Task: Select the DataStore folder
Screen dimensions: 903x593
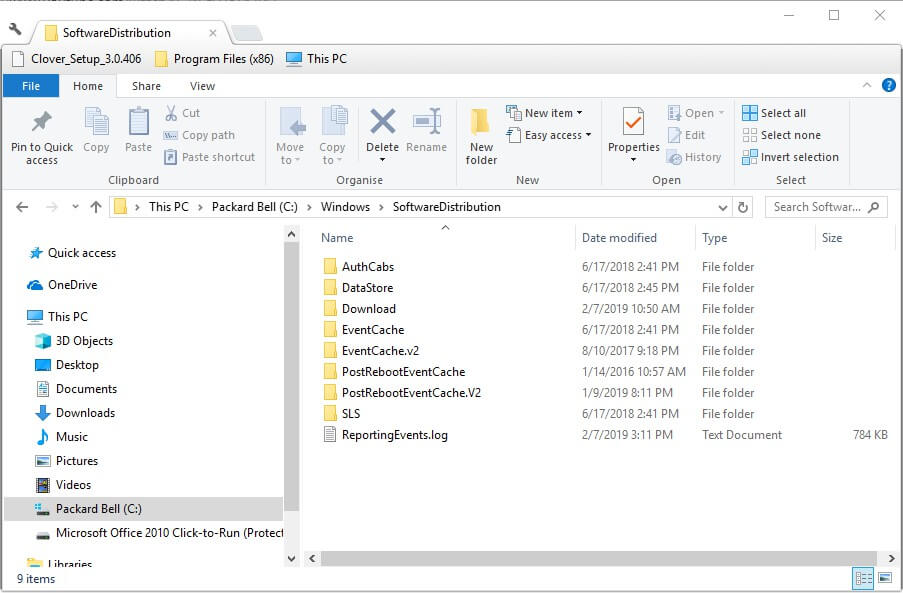Action: (367, 288)
